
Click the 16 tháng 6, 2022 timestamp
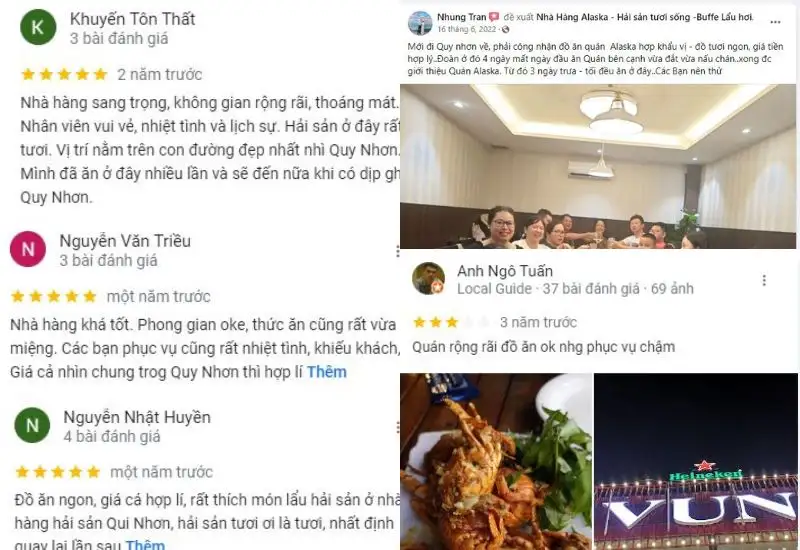click(466, 30)
